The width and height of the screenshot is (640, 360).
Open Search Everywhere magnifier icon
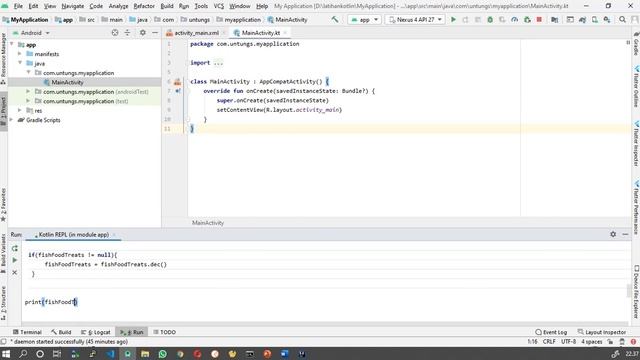point(622,20)
